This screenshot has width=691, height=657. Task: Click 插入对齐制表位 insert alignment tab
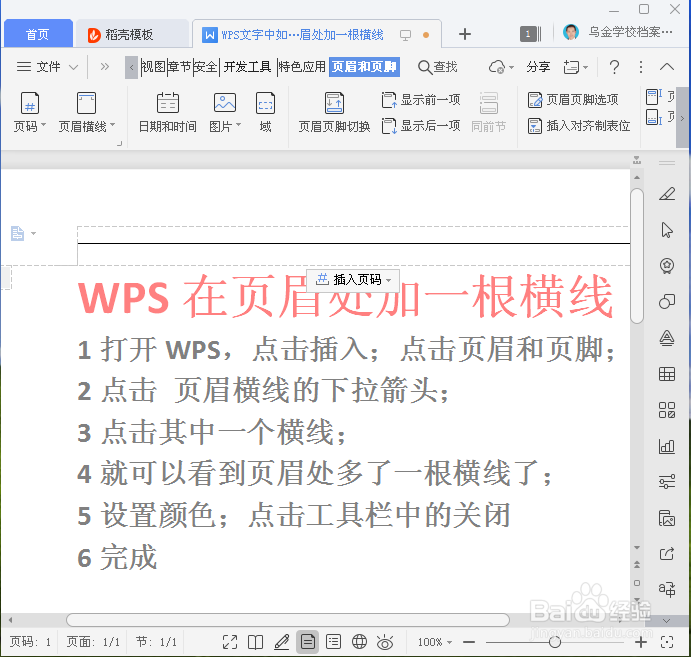579,126
